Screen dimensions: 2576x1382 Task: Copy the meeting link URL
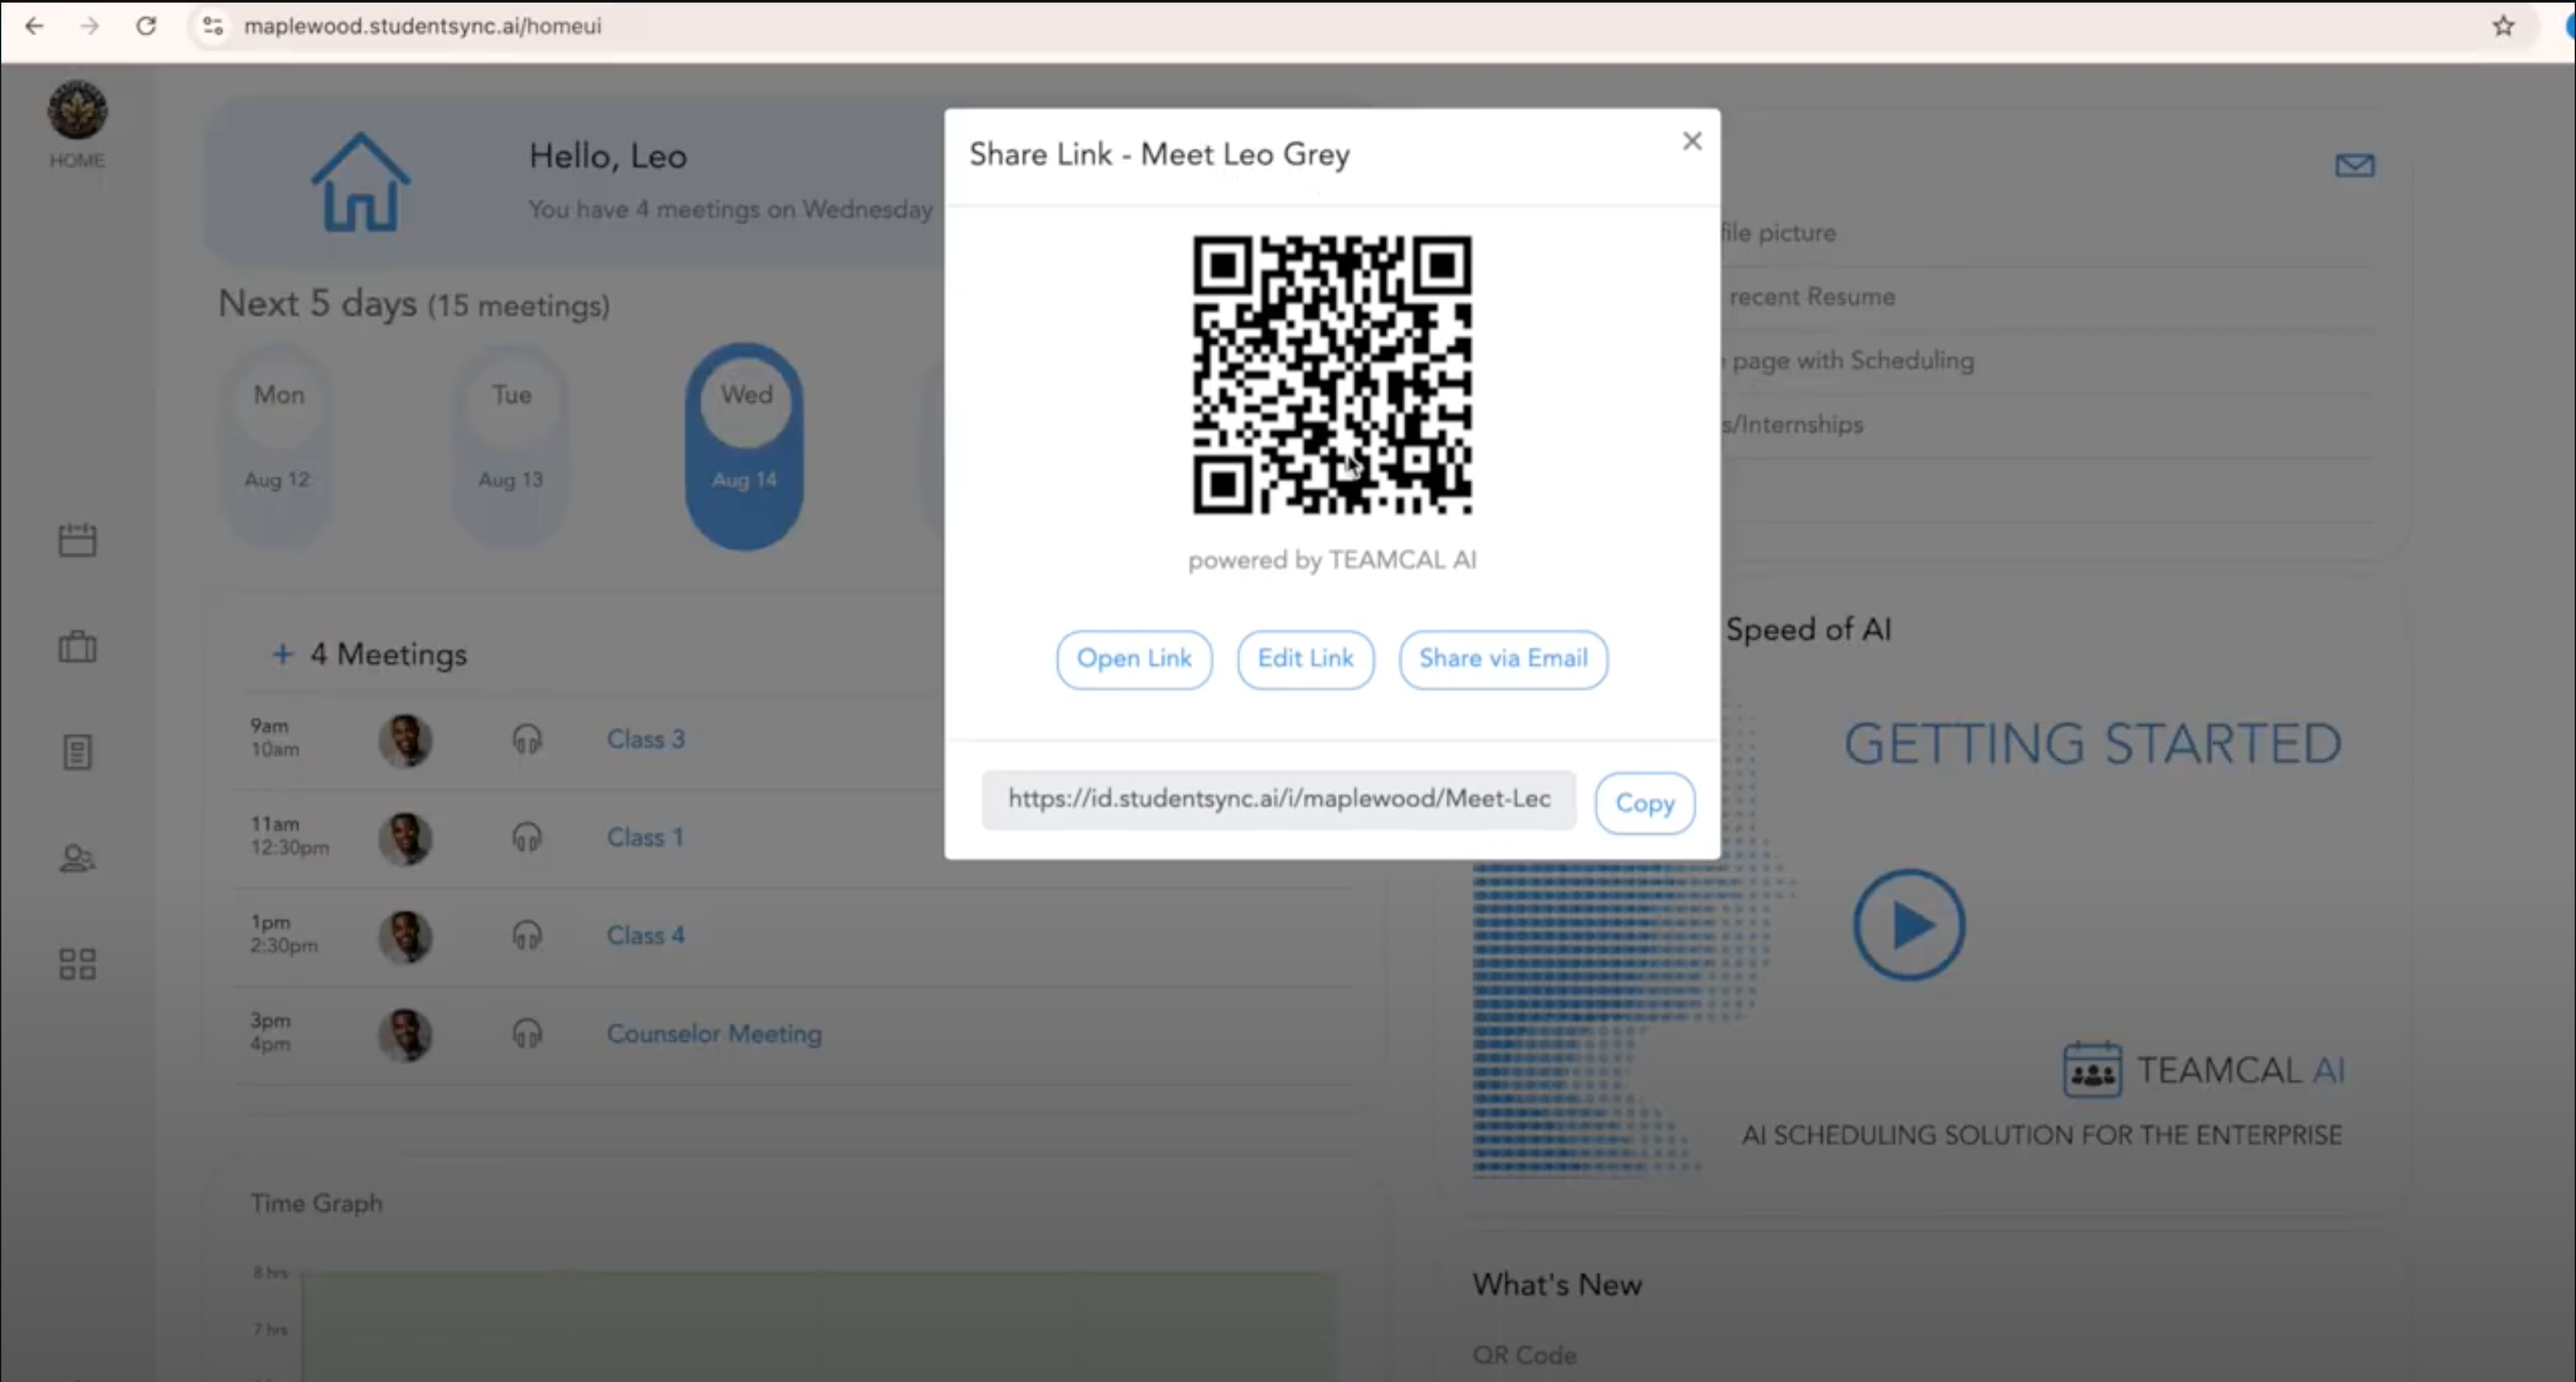tap(1644, 803)
